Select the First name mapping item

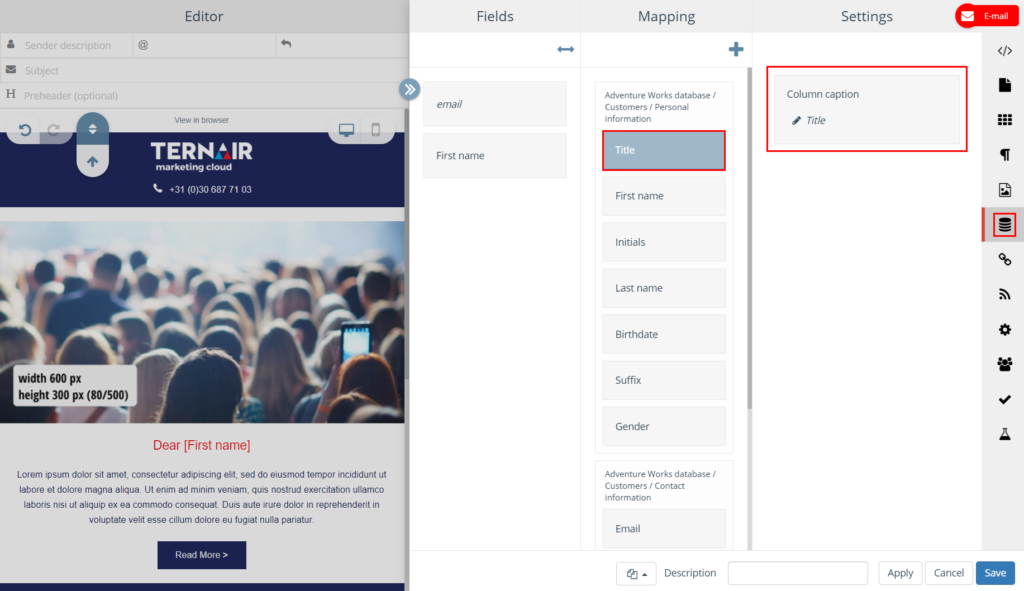coord(664,196)
